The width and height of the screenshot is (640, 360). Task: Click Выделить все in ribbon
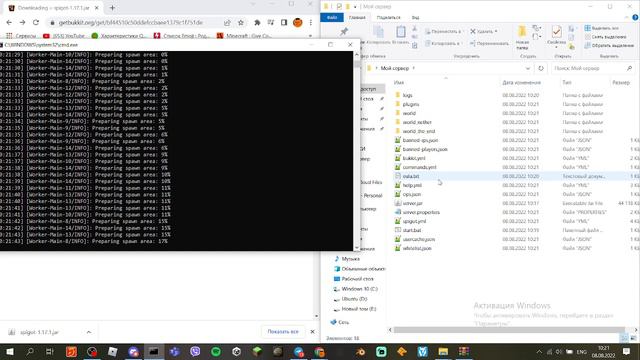601,28
